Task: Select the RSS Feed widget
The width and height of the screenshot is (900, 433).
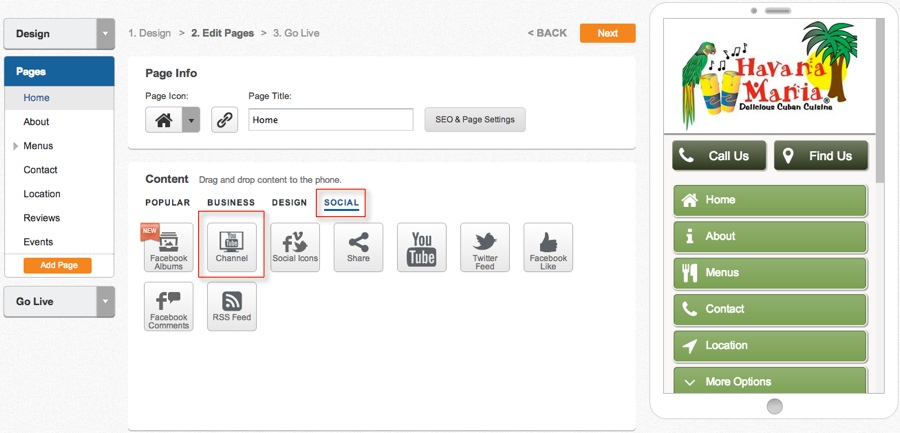Action: (x=232, y=306)
